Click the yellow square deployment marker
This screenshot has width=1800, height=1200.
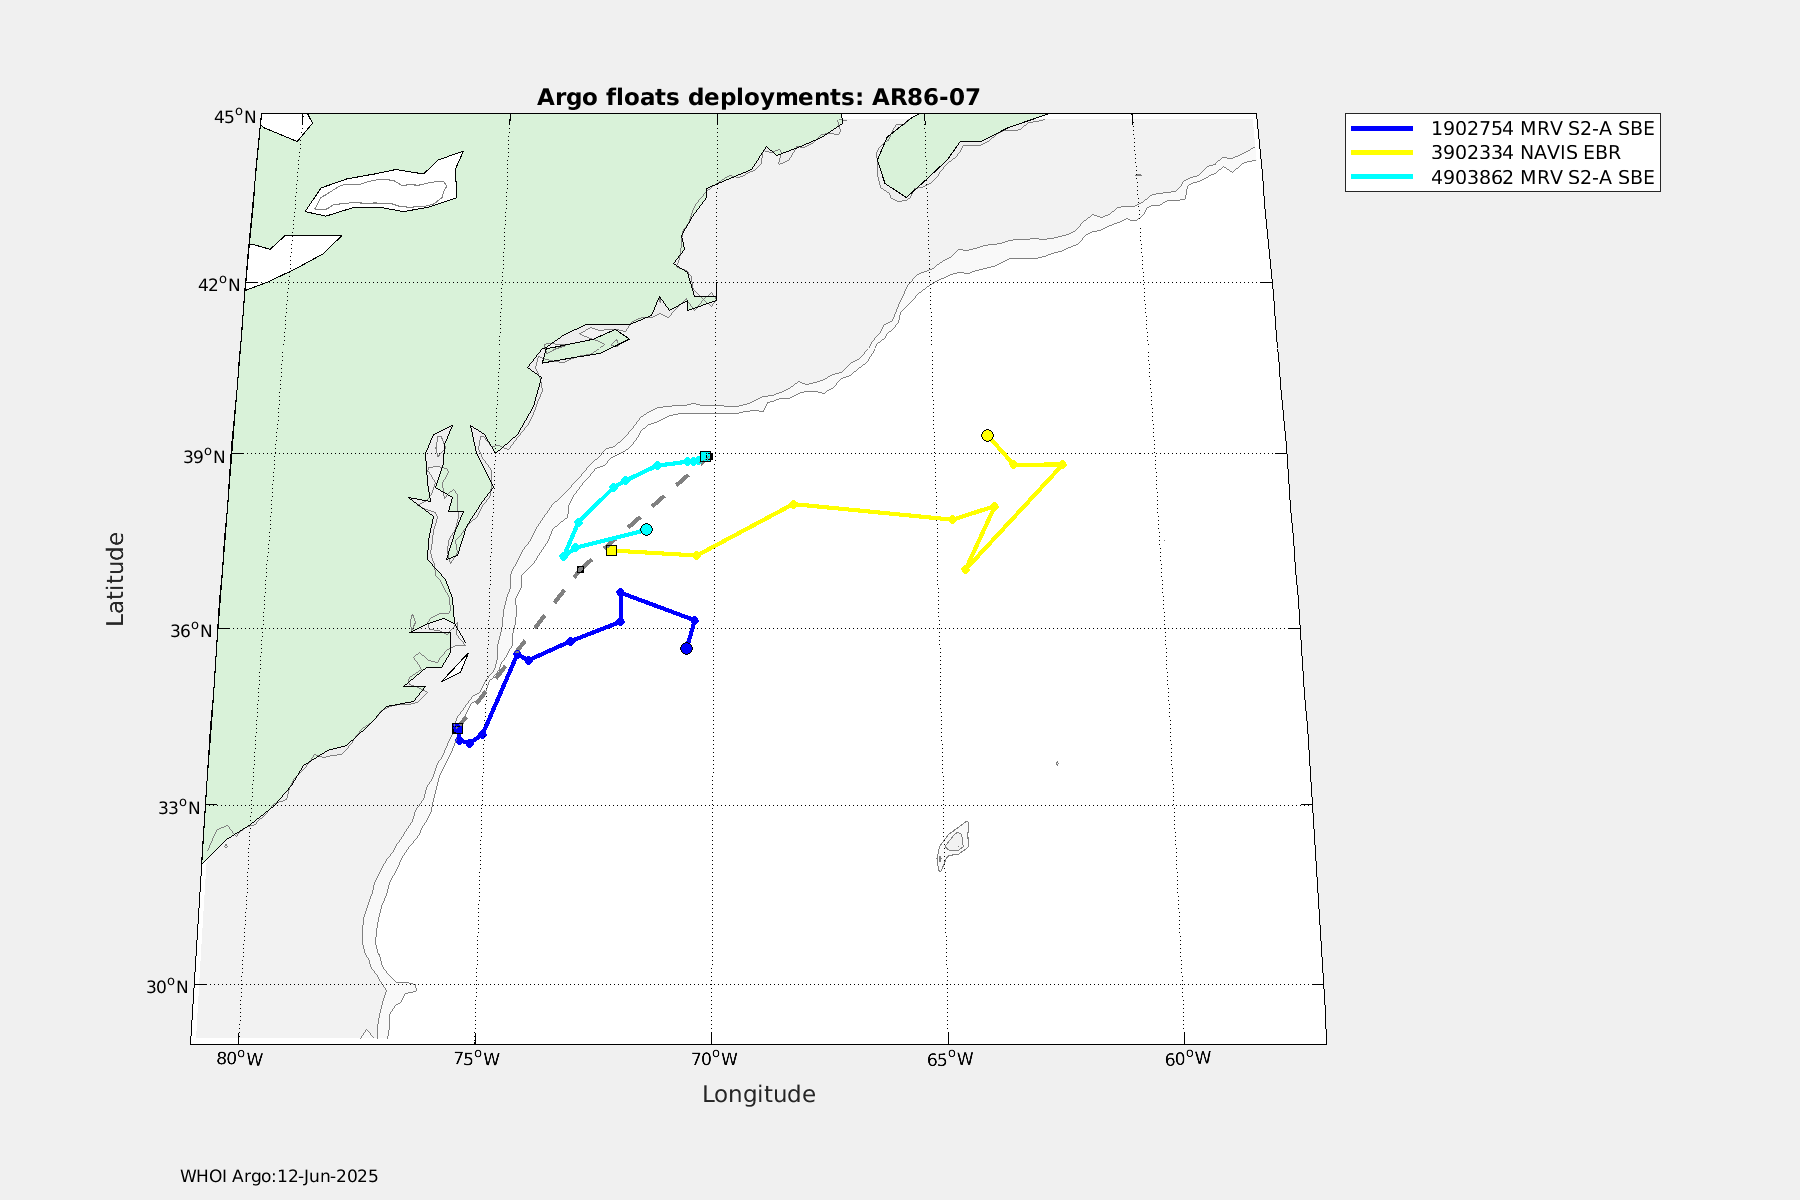[611, 550]
